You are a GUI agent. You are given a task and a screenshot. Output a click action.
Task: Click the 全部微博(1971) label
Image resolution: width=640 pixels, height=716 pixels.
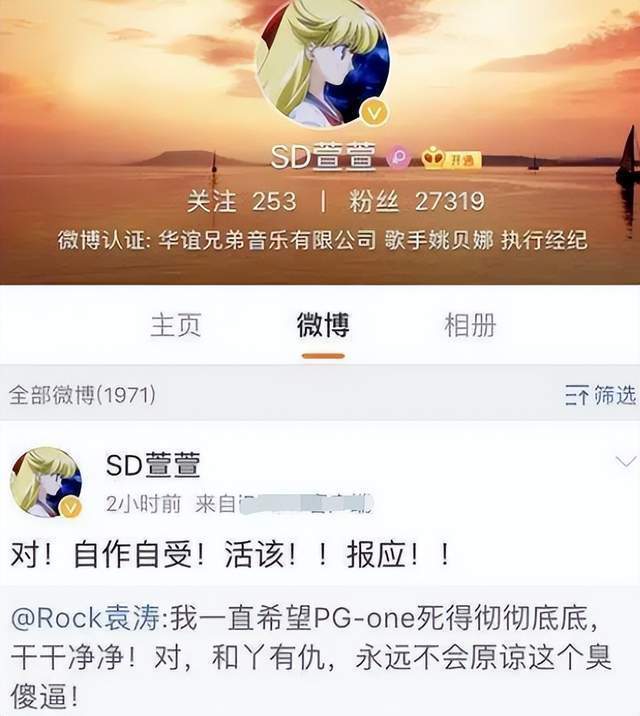(x=82, y=395)
